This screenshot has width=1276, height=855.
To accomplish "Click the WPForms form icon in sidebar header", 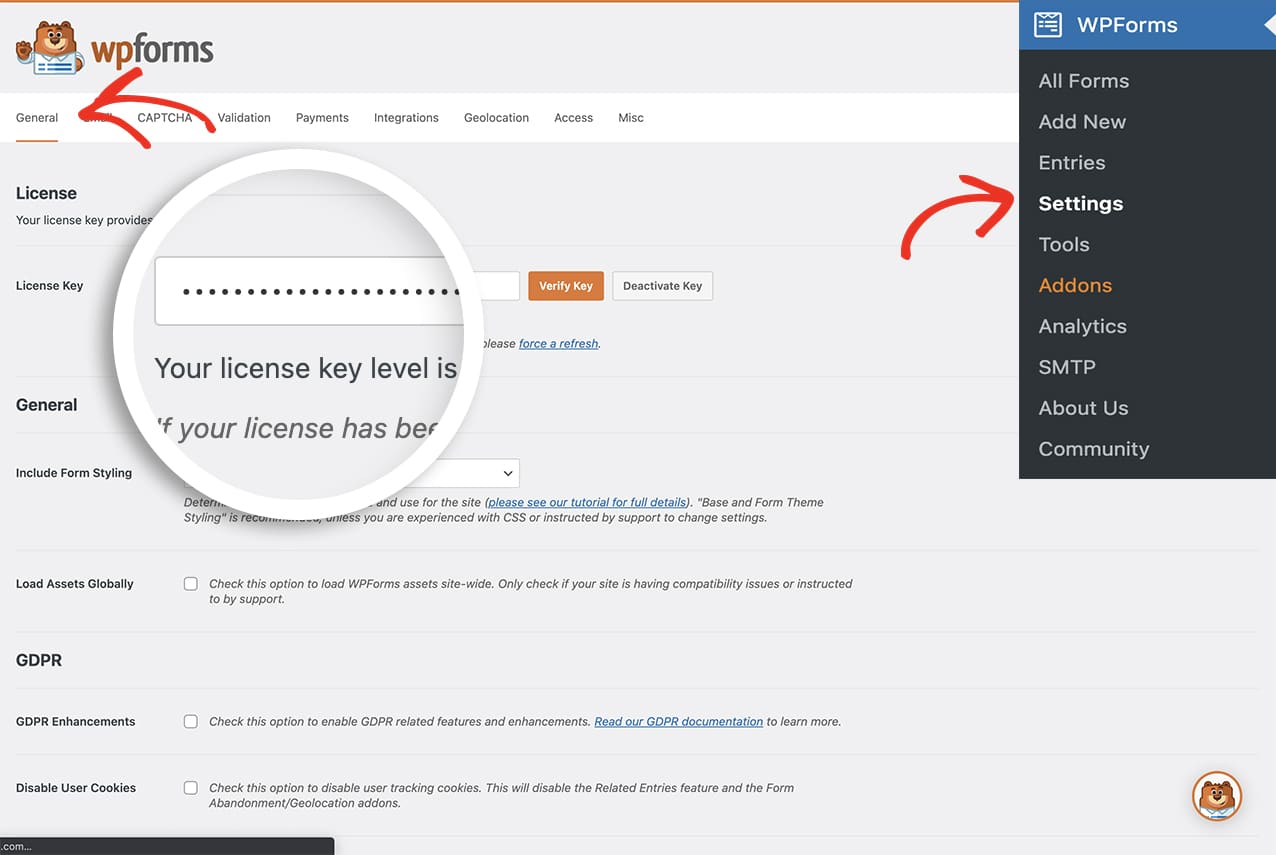I will point(1048,25).
